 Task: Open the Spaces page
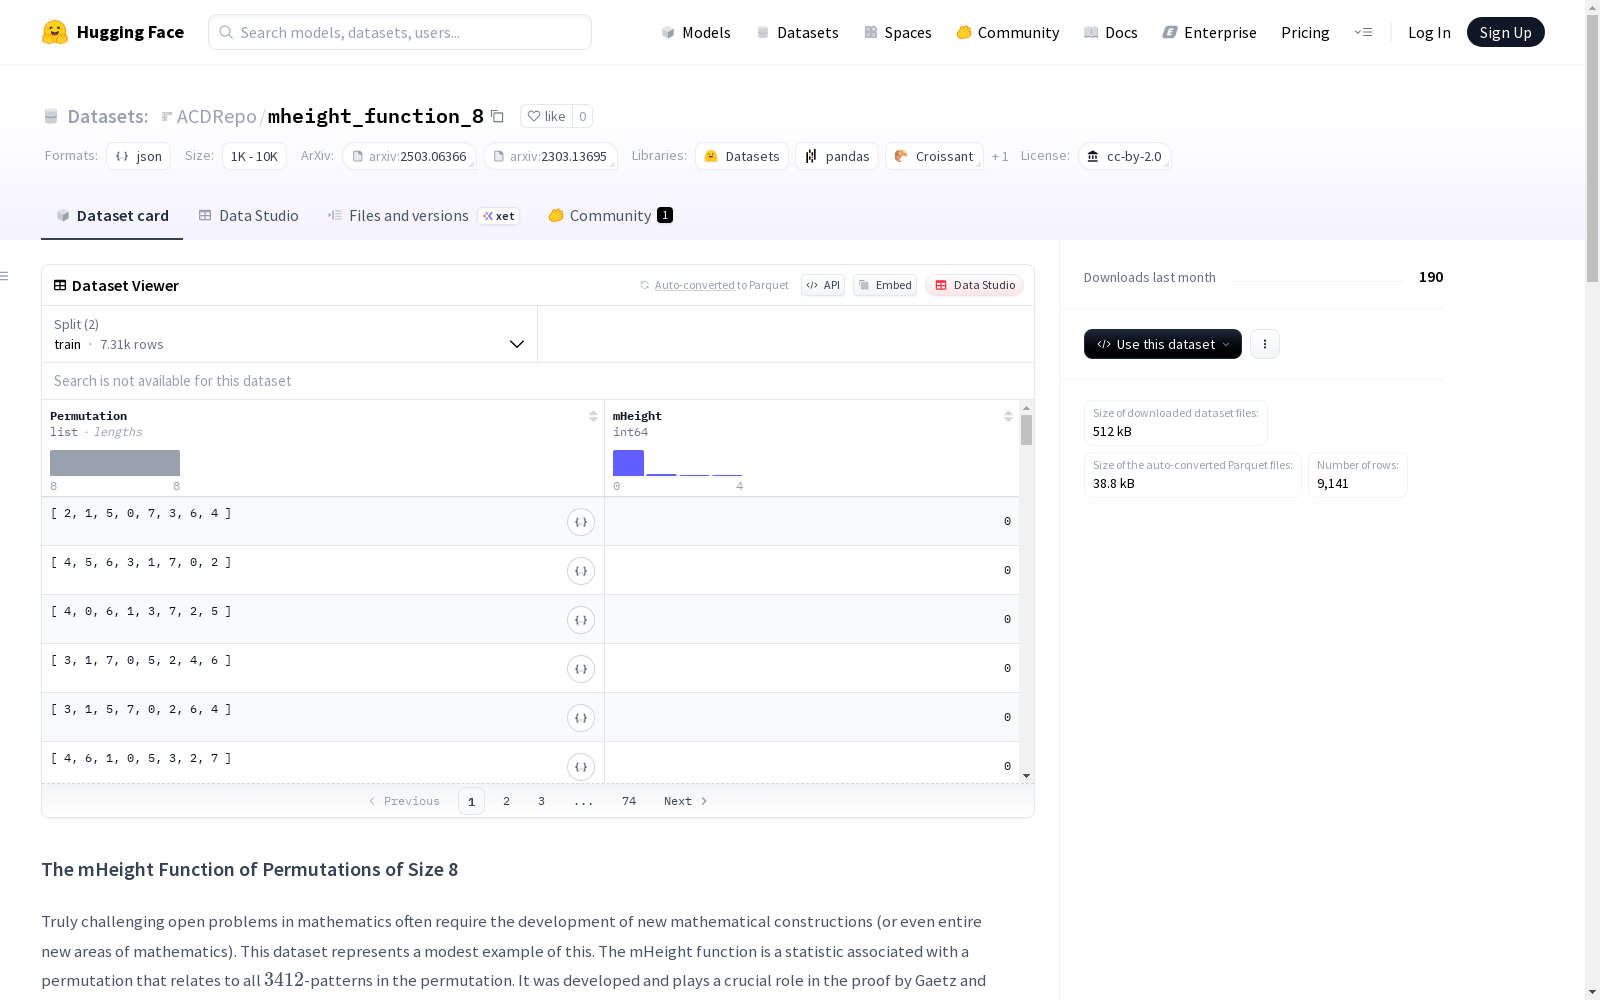pyautogui.click(x=898, y=32)
